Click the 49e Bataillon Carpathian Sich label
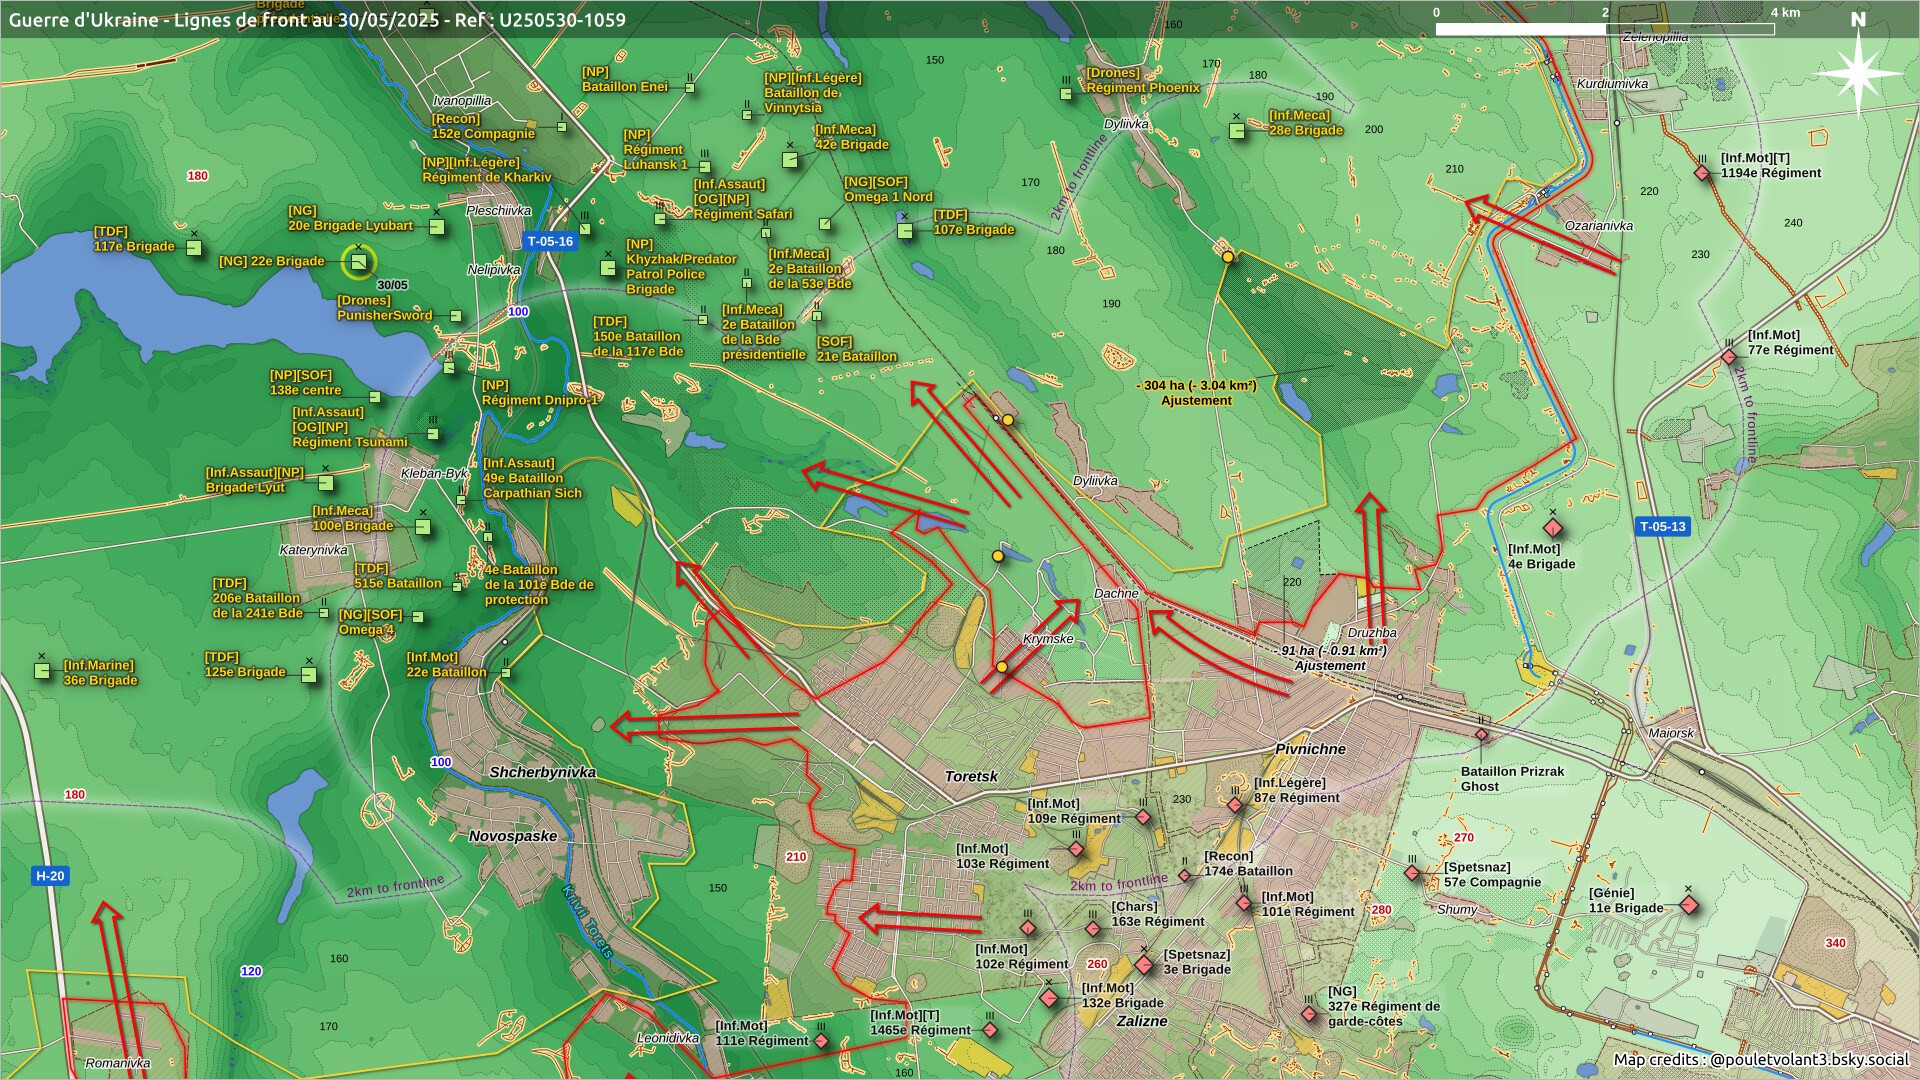Screen dimensions: 1920x1080 [x=532, y=478]
